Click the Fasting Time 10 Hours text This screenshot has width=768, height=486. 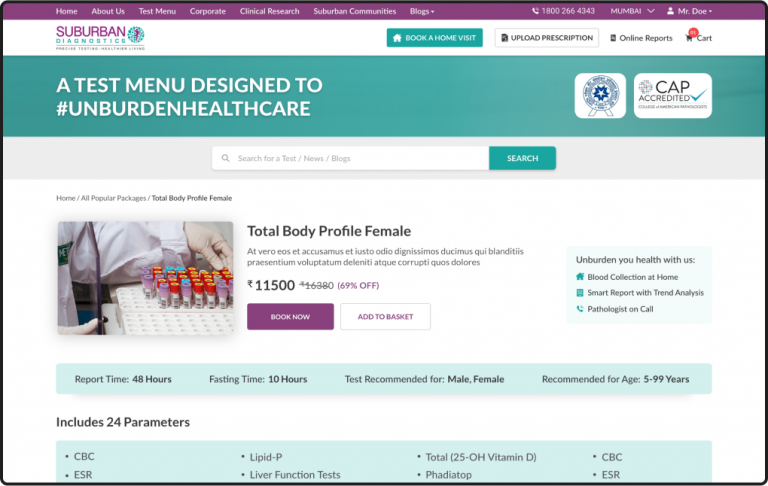258,379
